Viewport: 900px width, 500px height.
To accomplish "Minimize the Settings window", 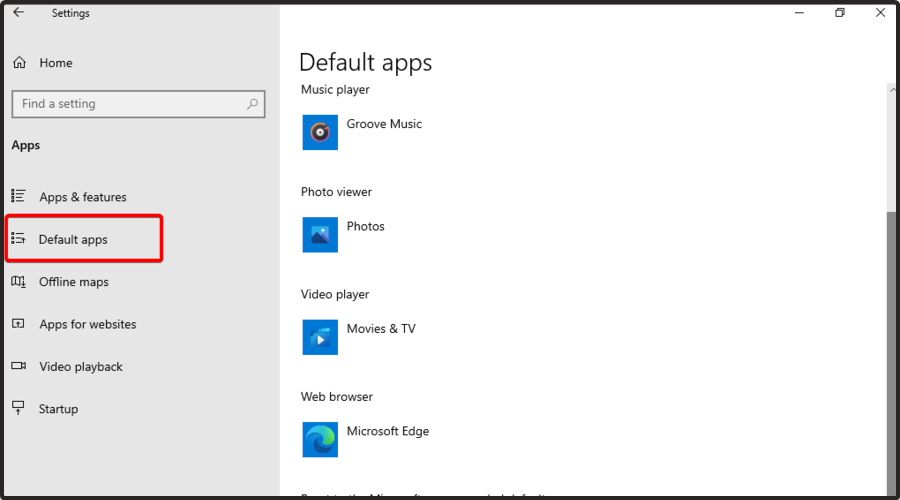I will tap(799, 13).
